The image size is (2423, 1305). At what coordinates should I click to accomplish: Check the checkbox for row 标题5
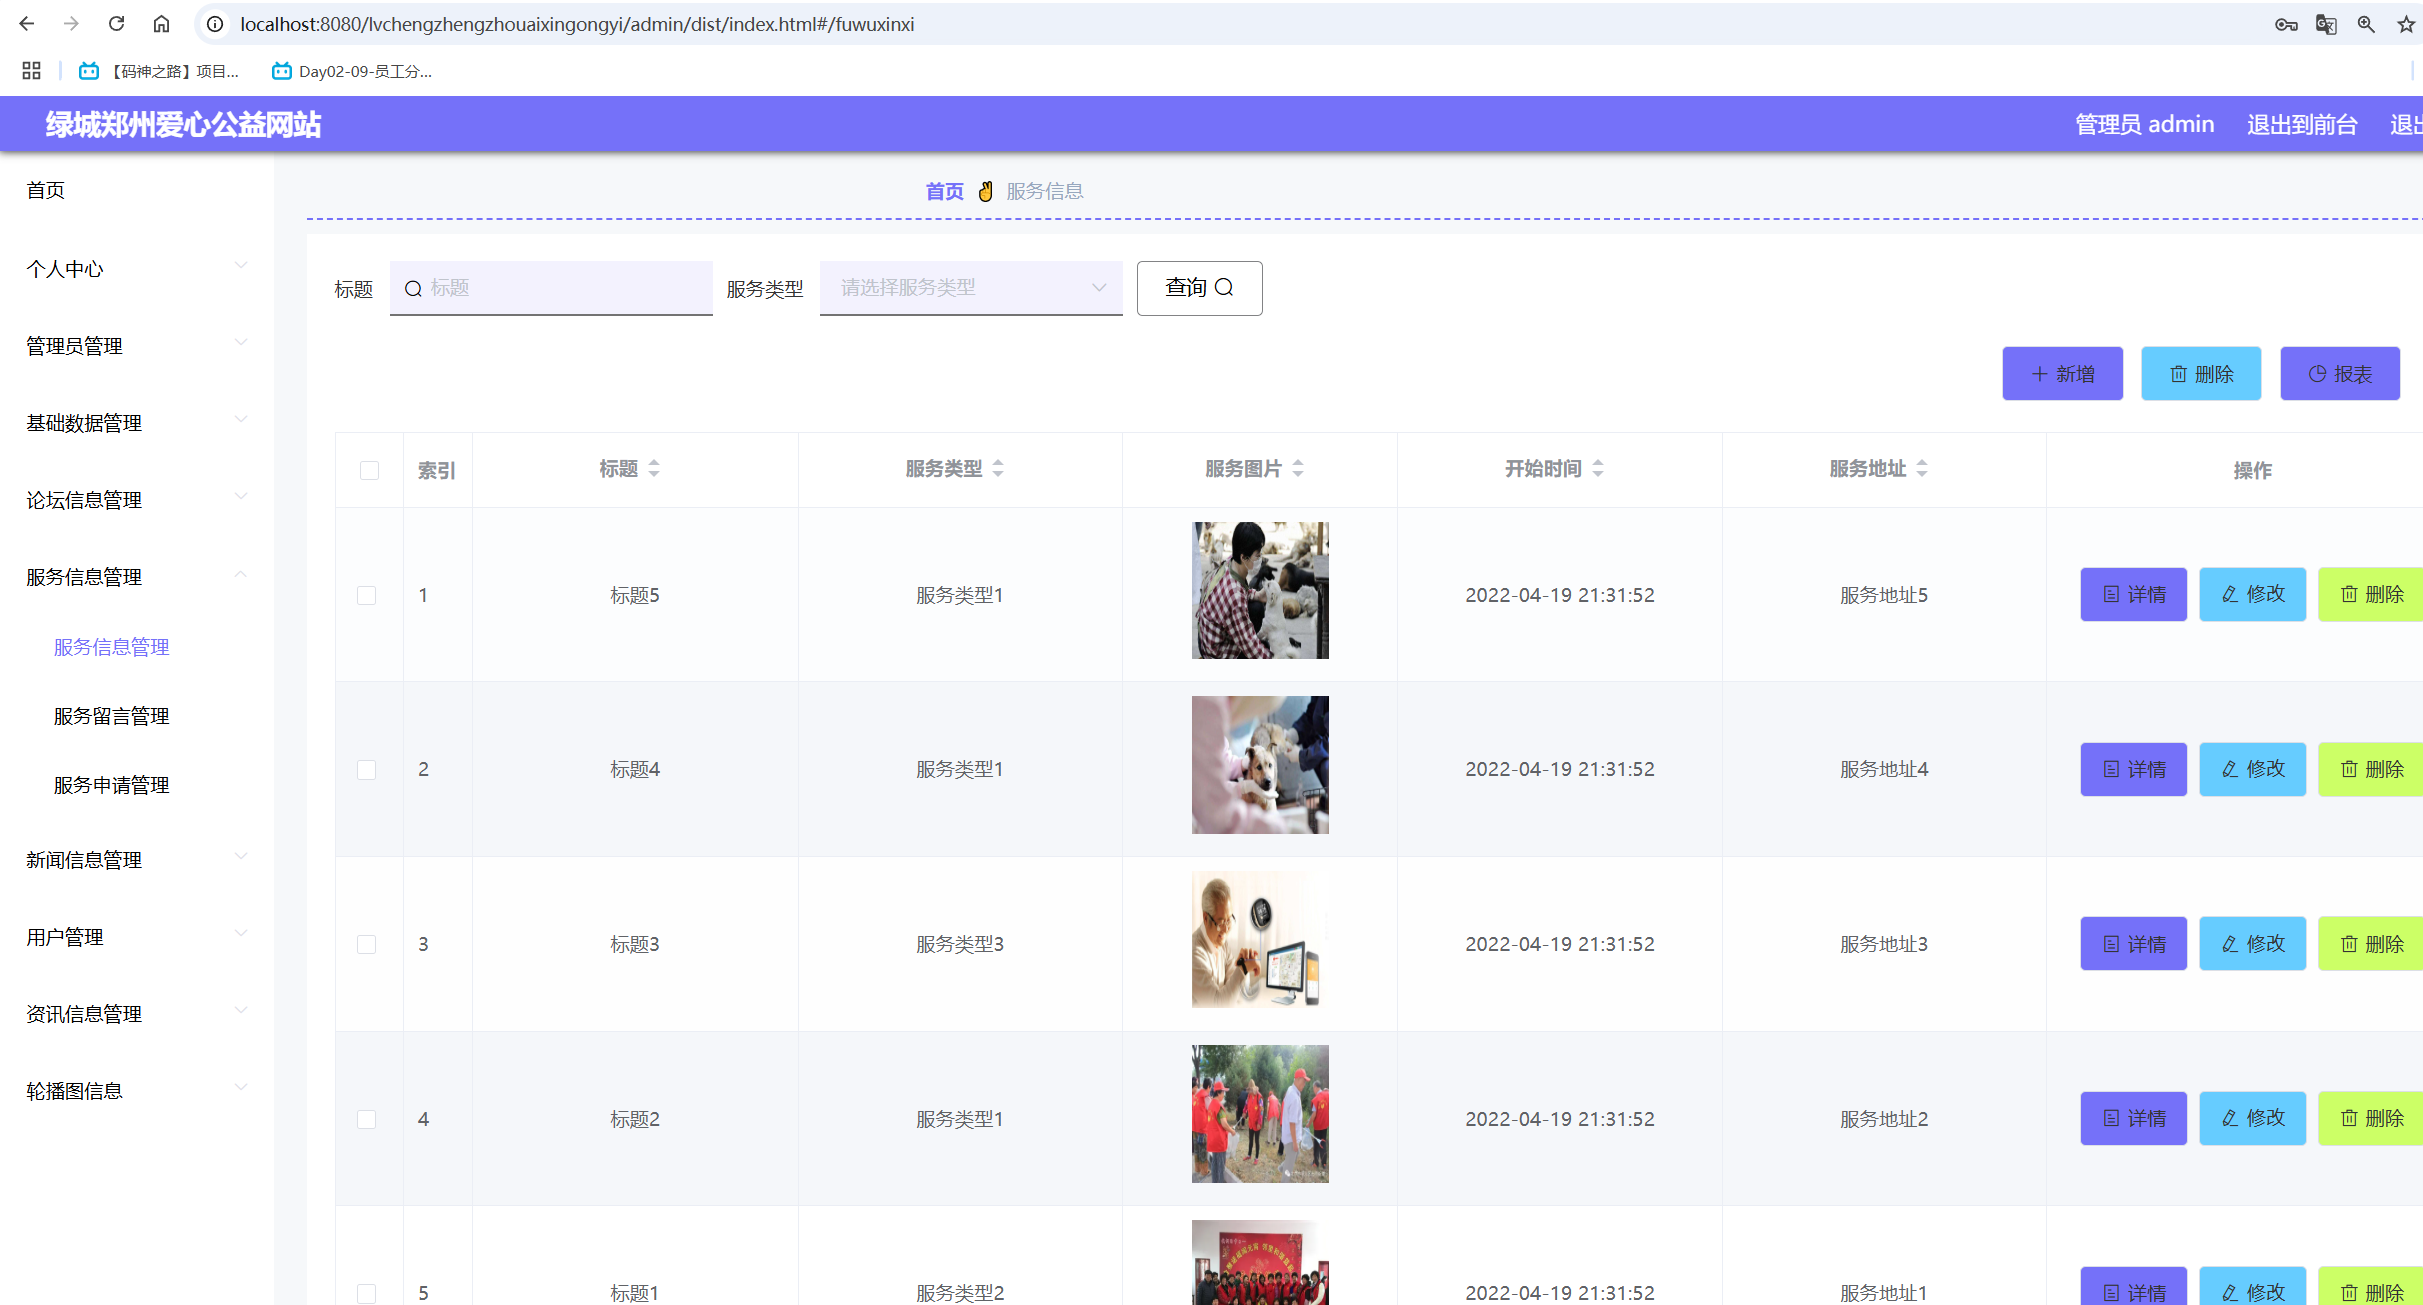pos(367,595)
